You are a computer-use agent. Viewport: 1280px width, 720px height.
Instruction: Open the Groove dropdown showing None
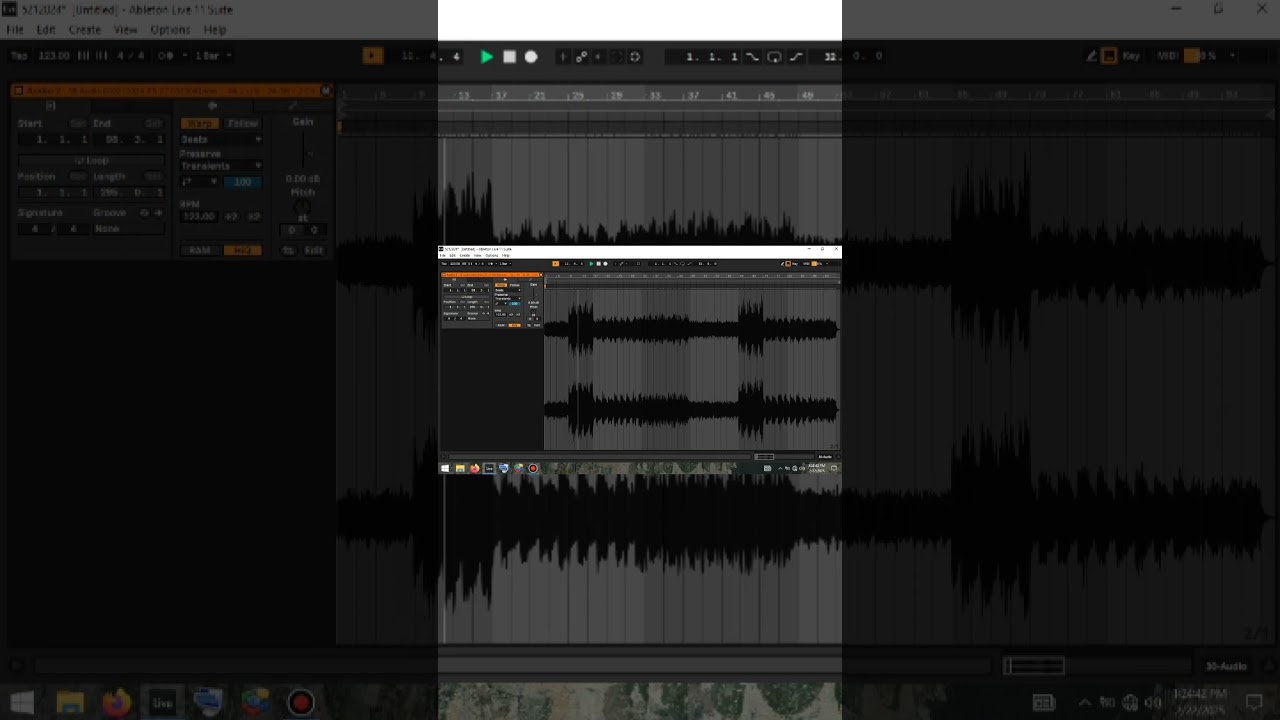tap(128, 229)
